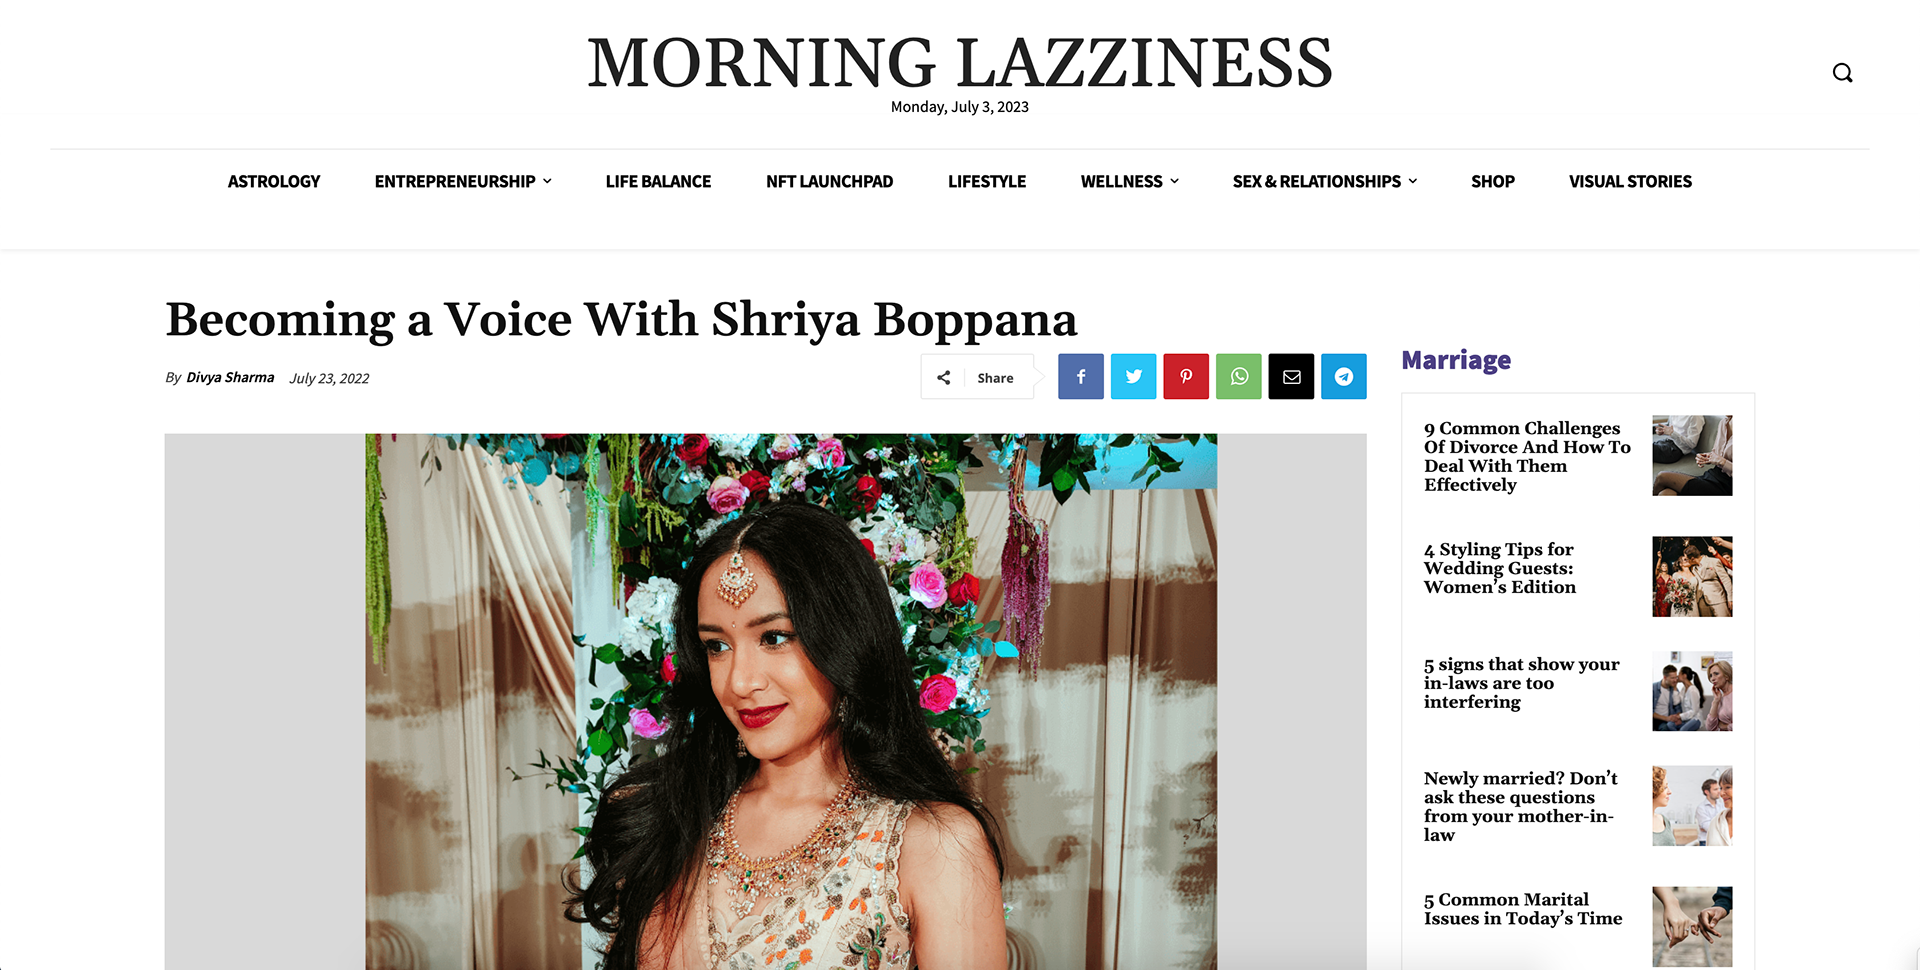The height and width of the screenshot is (970, 1920).
Task: Open author Divya Sharma's profile link
Action: pyautogui.click(x=230, y=377)
